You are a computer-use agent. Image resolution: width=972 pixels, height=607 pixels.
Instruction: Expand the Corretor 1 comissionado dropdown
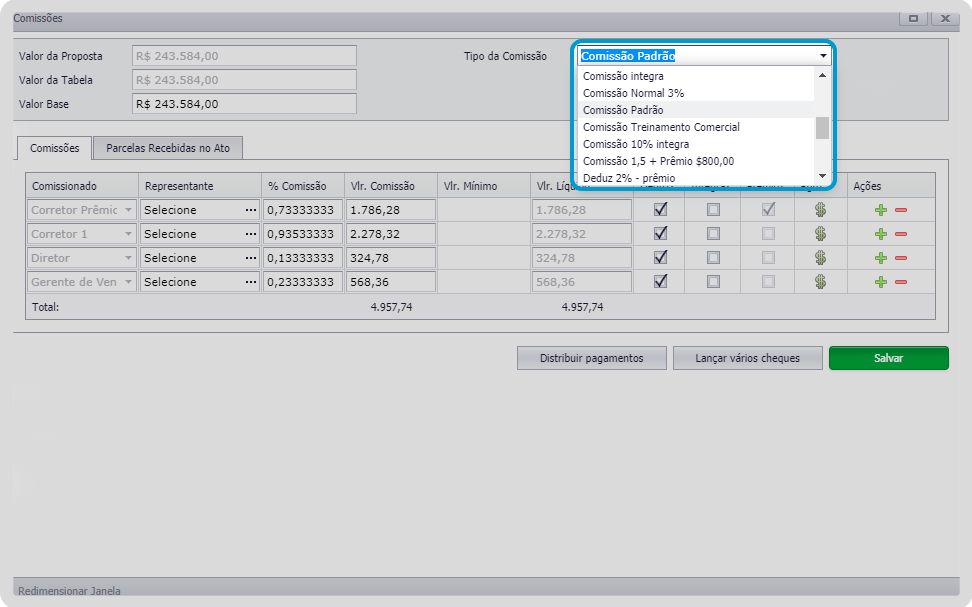[x=128, y=234]
